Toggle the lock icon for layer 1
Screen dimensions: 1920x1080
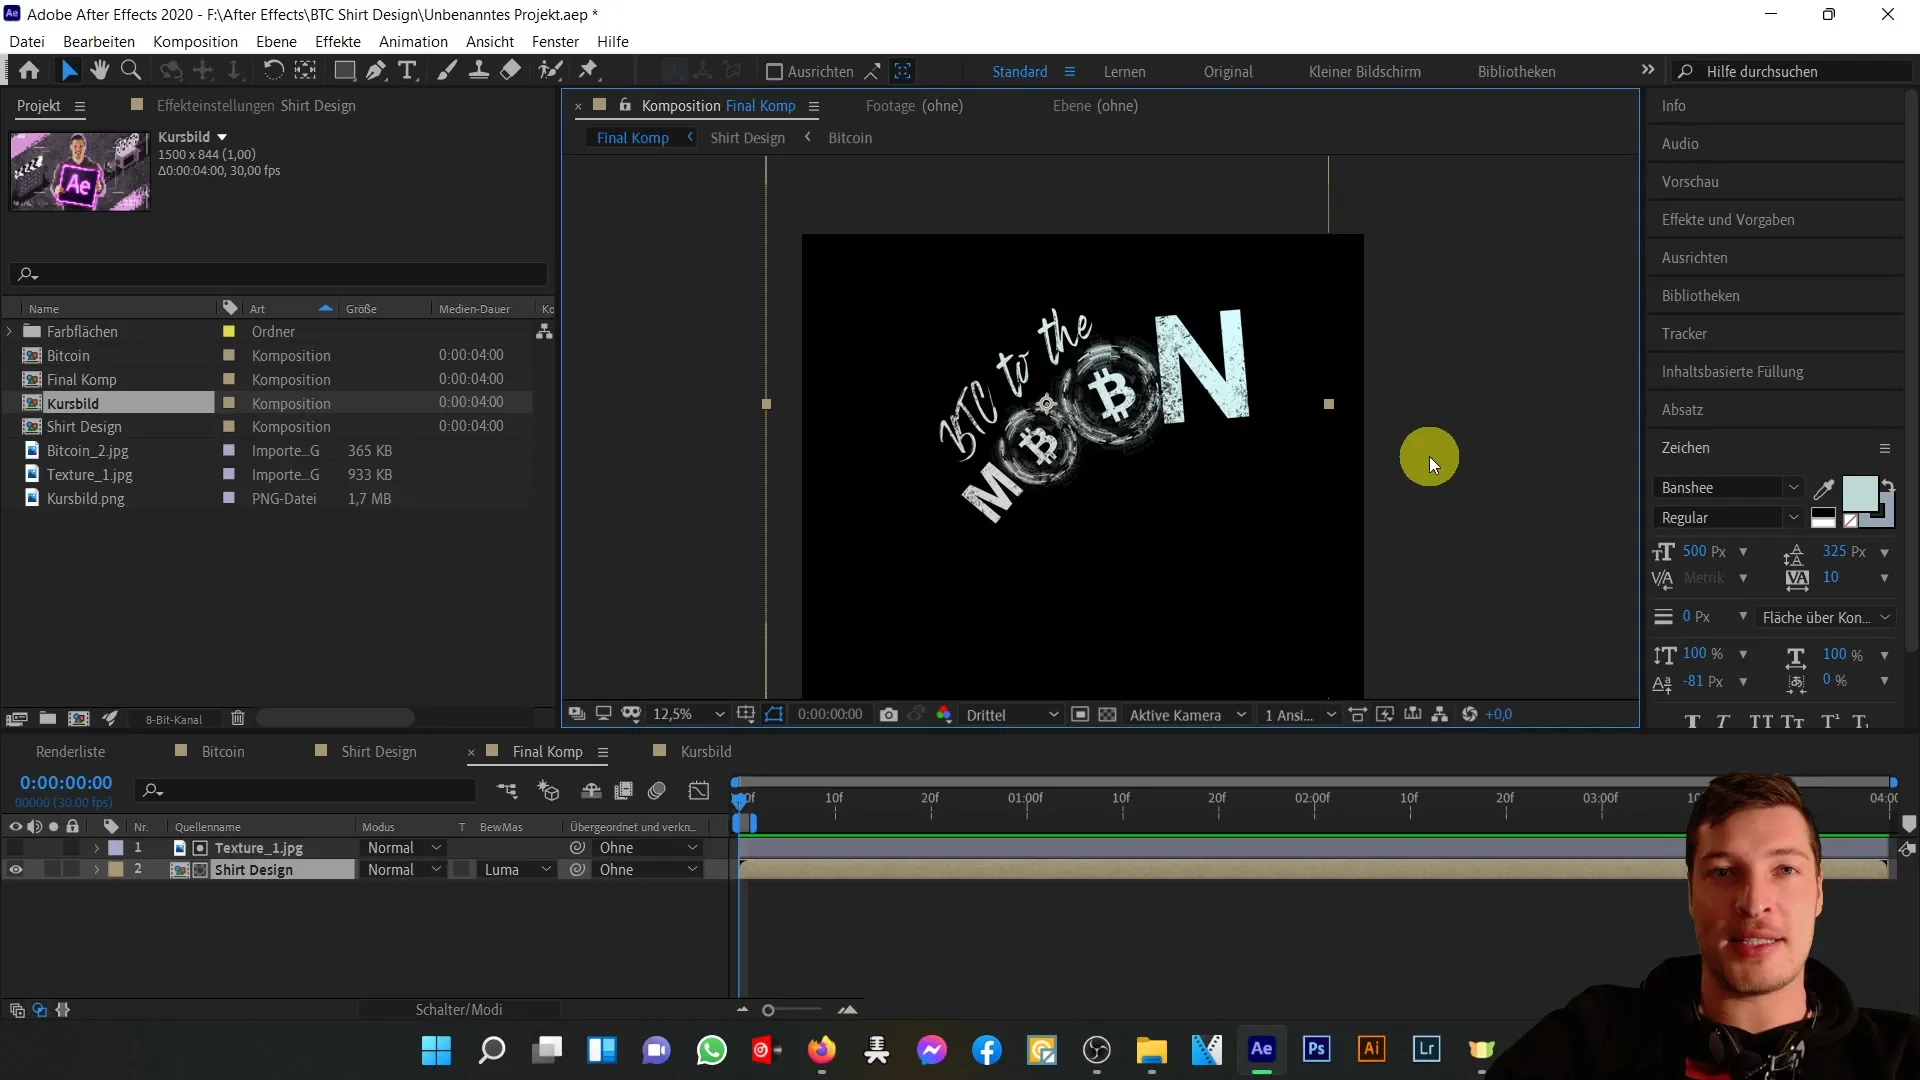pyautogui.click(x=71, y=848)
